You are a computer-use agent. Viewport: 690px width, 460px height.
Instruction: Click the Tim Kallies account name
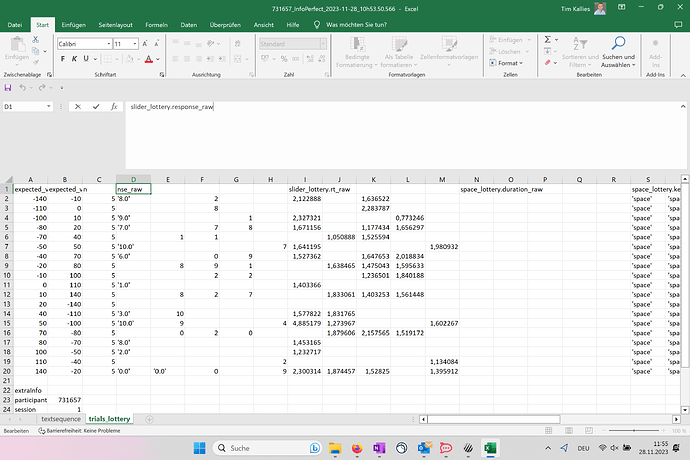575,8
